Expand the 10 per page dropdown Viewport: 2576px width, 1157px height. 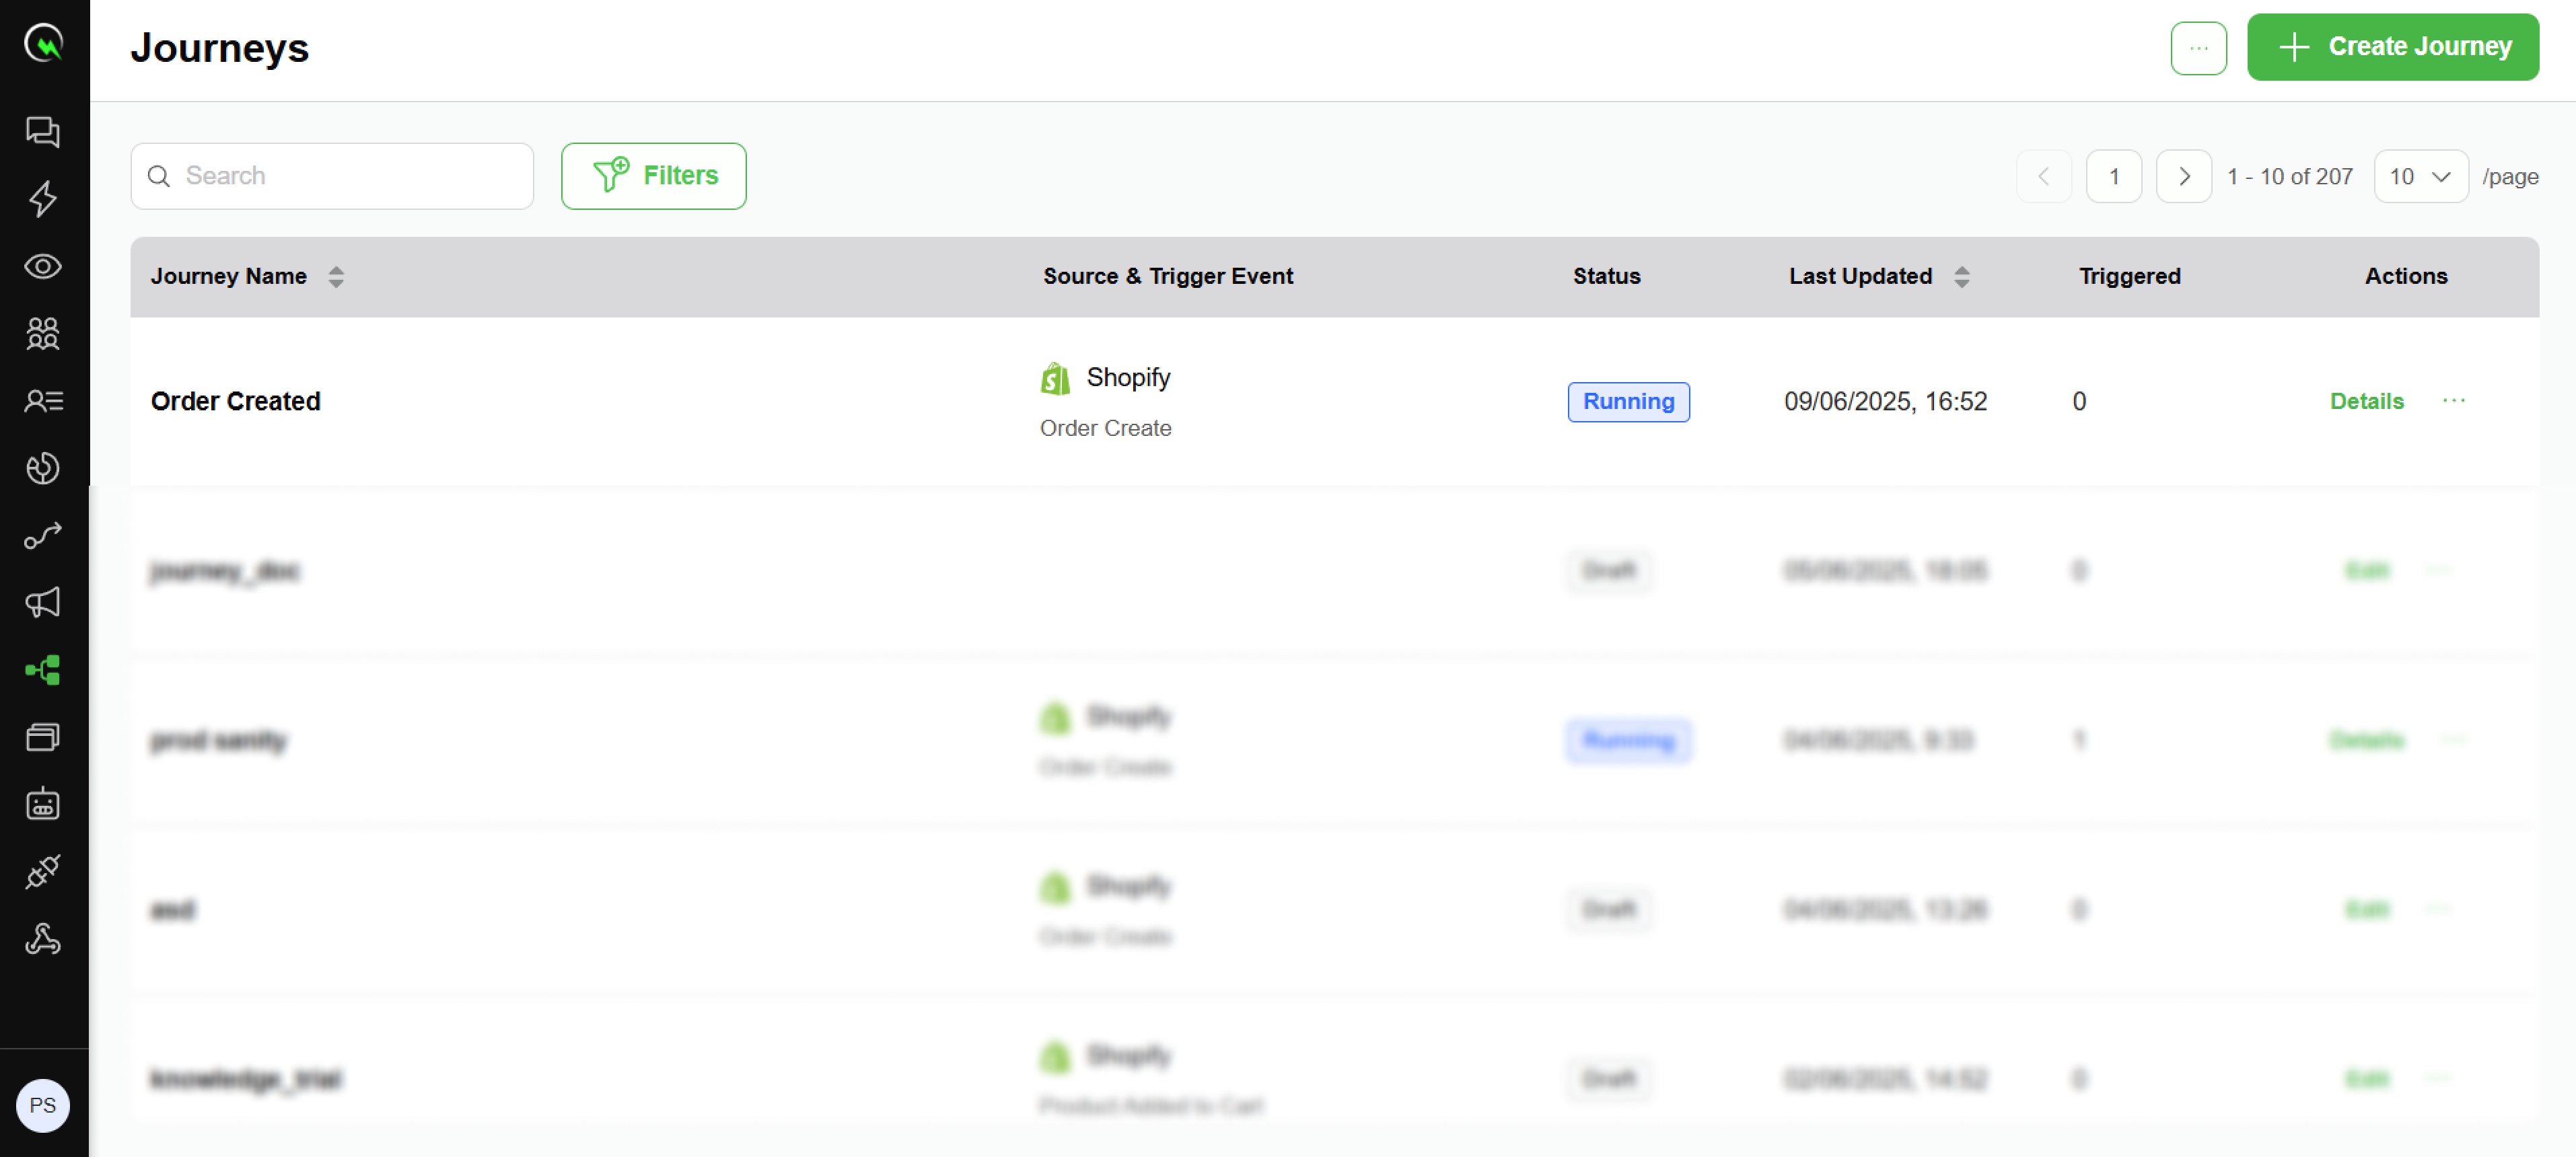coord(2420,177)
